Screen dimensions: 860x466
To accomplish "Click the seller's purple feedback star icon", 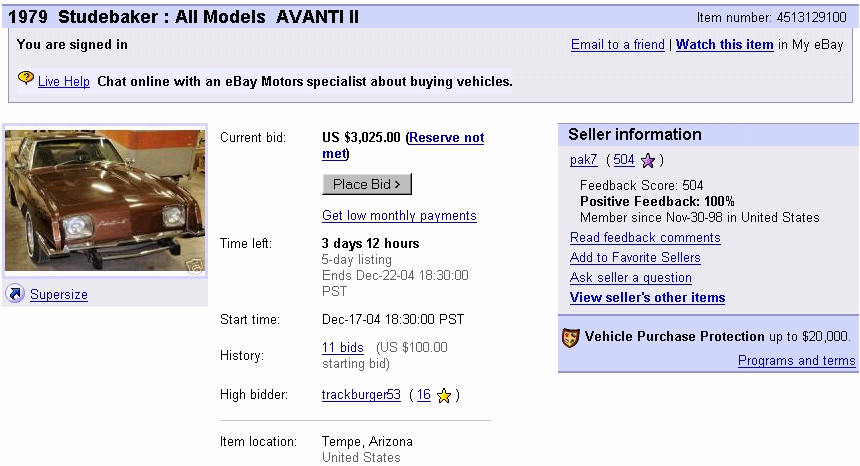I will (x=648, y=160).
